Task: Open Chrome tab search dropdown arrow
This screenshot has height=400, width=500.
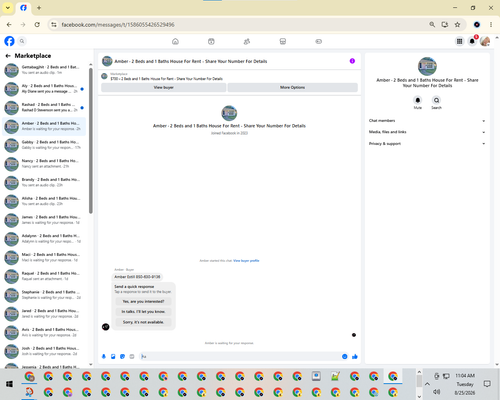Action: [8, 8]
